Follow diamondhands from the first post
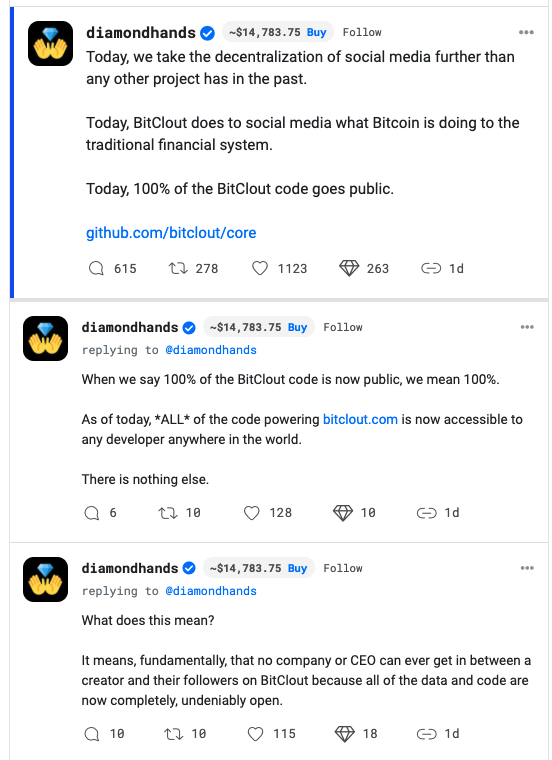The width and height of the screenshot is (552, 760). (362, 32)
